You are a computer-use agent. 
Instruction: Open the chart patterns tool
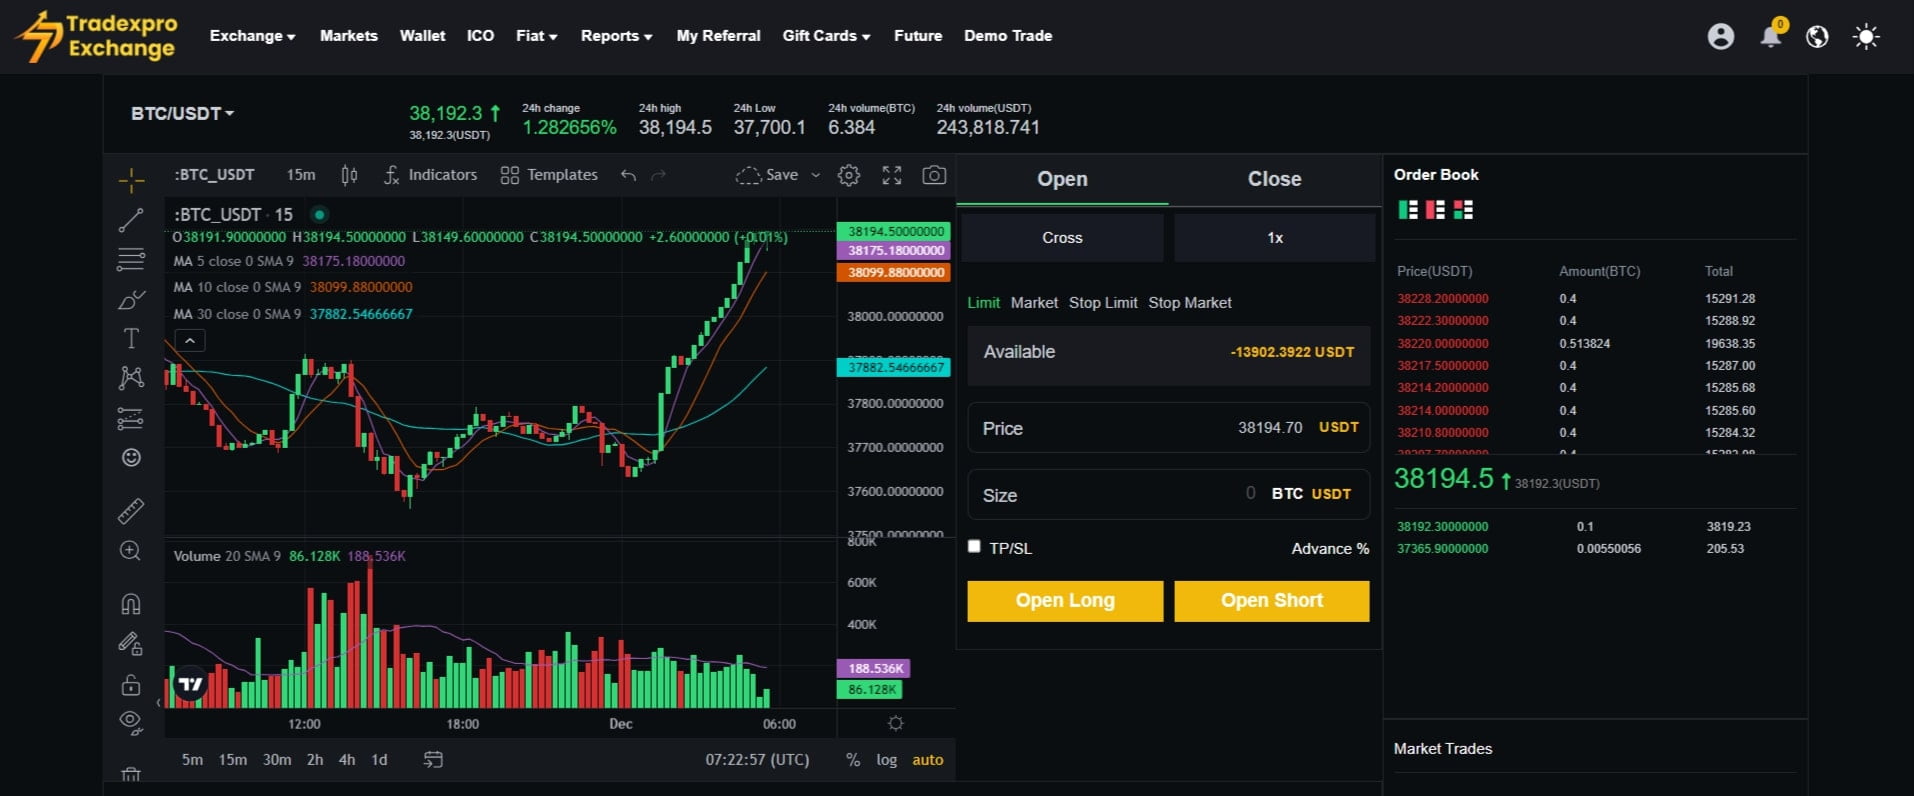pos(131,378)
